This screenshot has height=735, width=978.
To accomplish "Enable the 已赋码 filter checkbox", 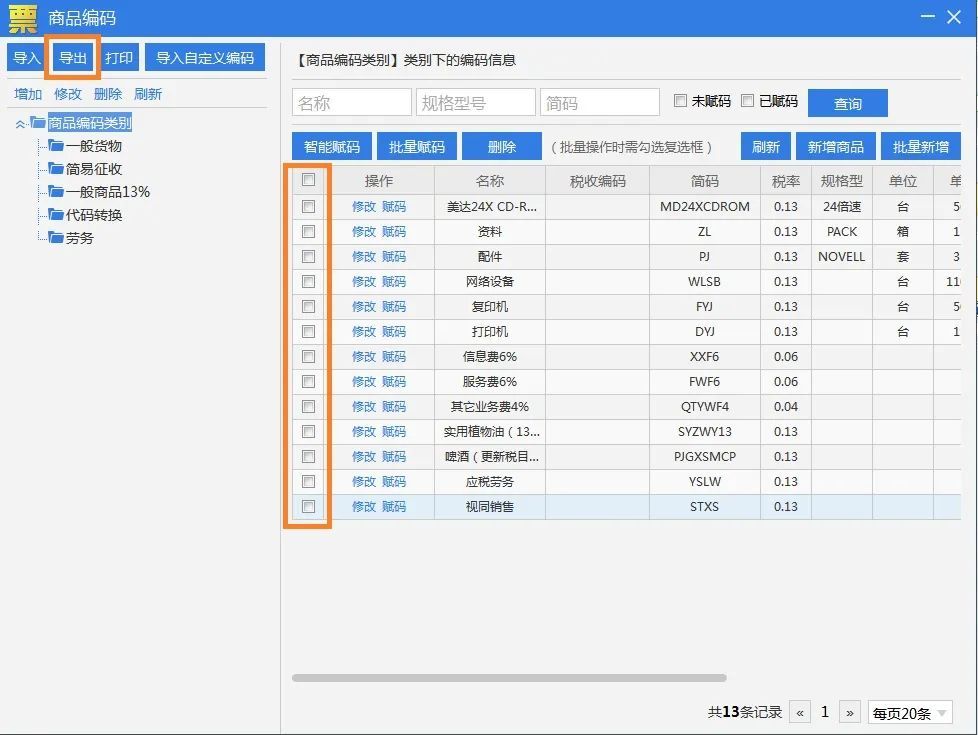I will pyautogui.click(x=748, y=101).
